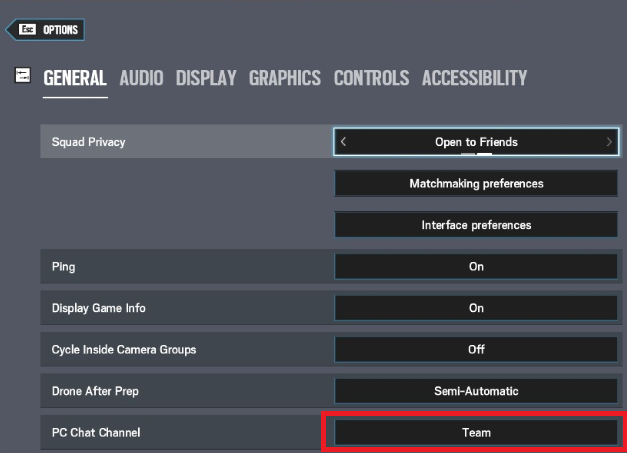Click the Esc key icon
Image resolution: width=627 pixels, height=453 pixels.
click(27, 30)
